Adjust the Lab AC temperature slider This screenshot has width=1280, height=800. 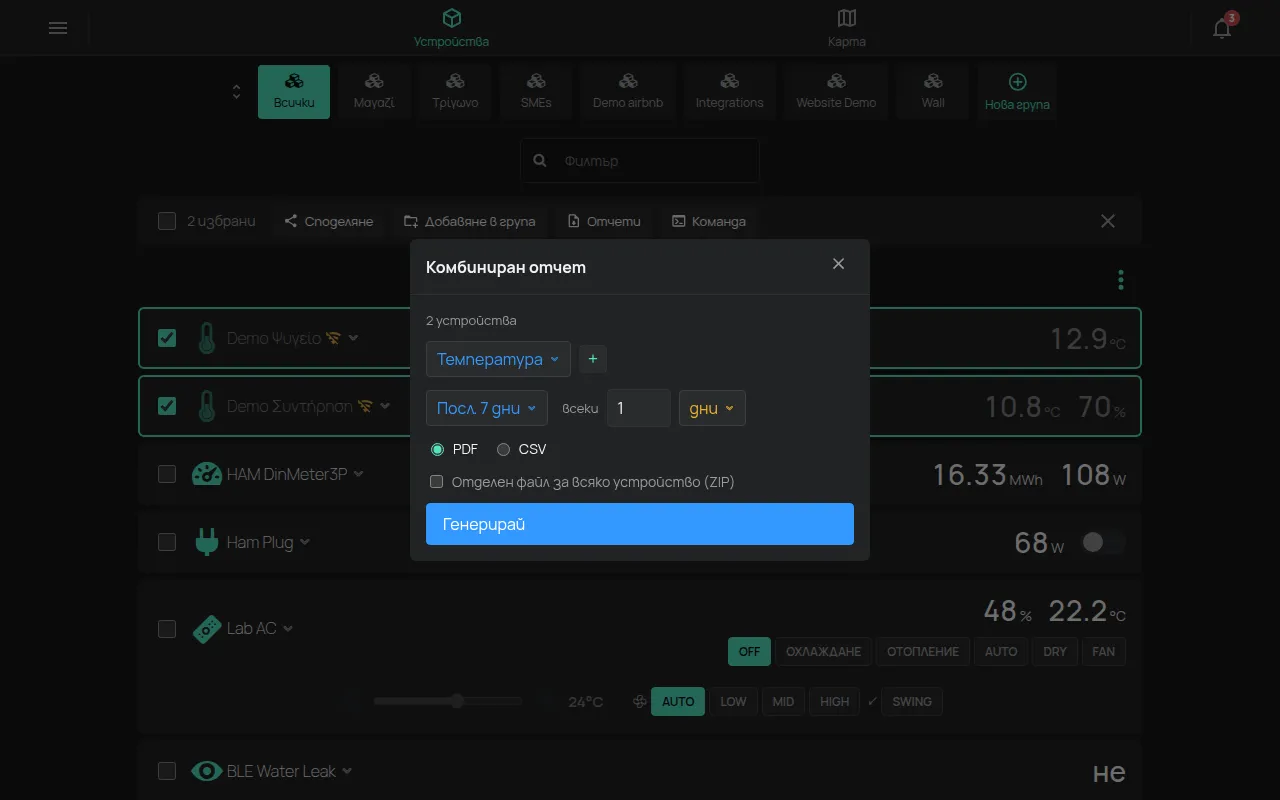(448, 701)
